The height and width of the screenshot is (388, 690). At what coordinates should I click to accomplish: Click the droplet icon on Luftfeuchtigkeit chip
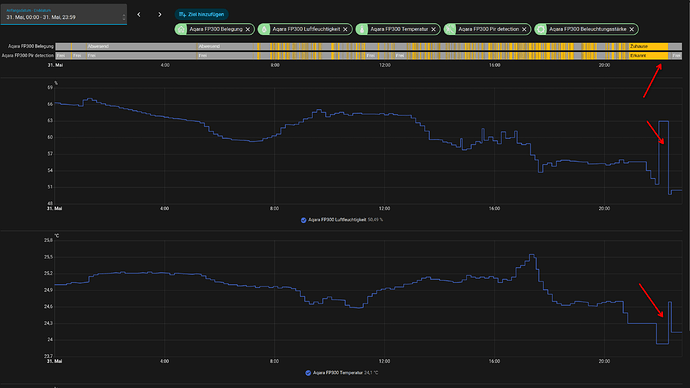coord(264,29)
